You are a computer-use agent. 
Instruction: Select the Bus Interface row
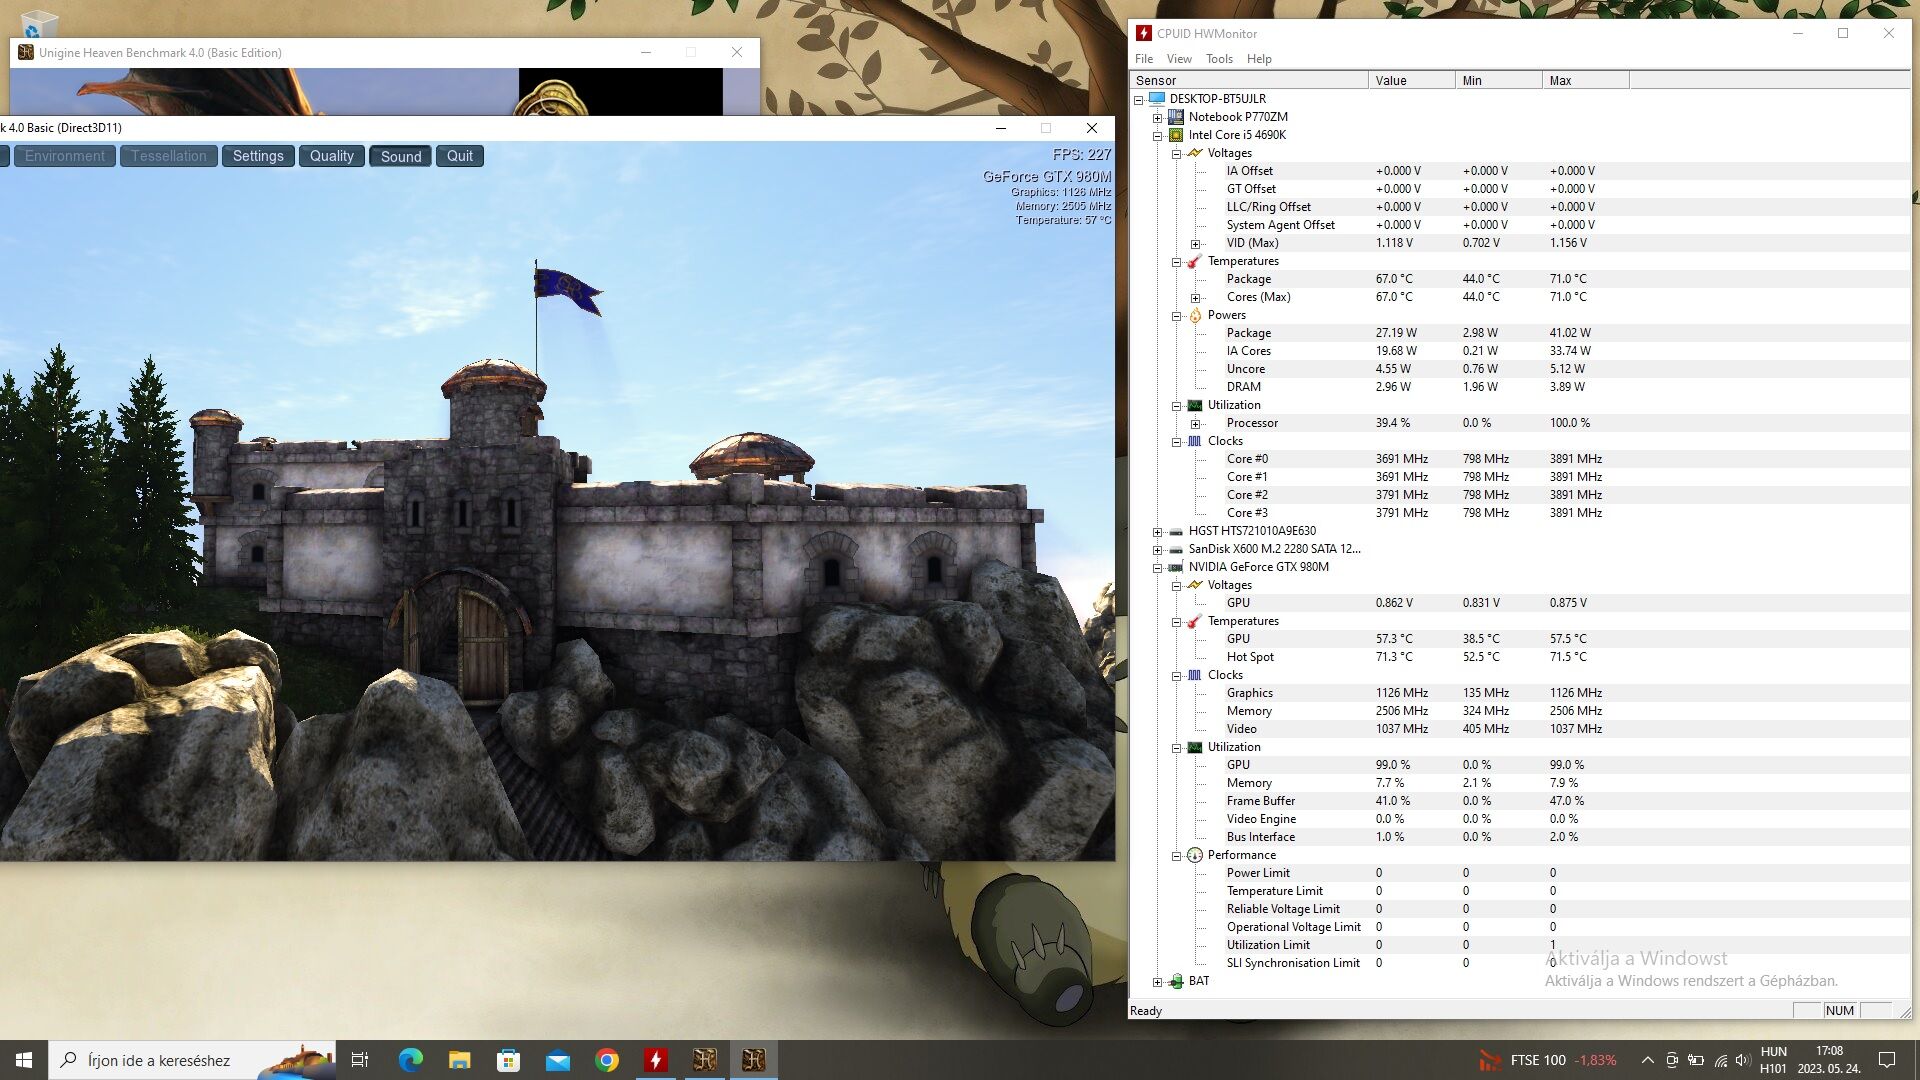[x=1519, y=837]
